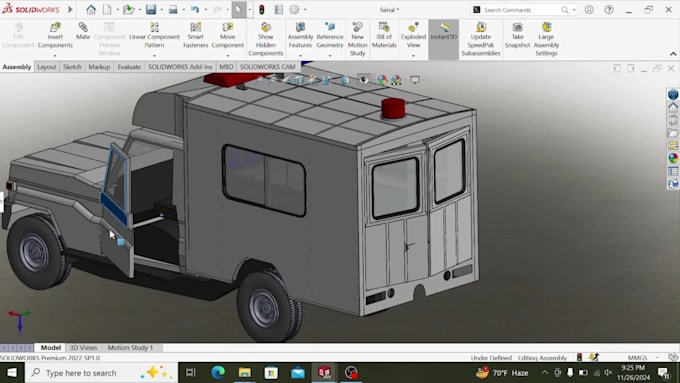This screenshot has width=680, height=383.
Task: Insert a Bill of Materials
Action: 384,36
